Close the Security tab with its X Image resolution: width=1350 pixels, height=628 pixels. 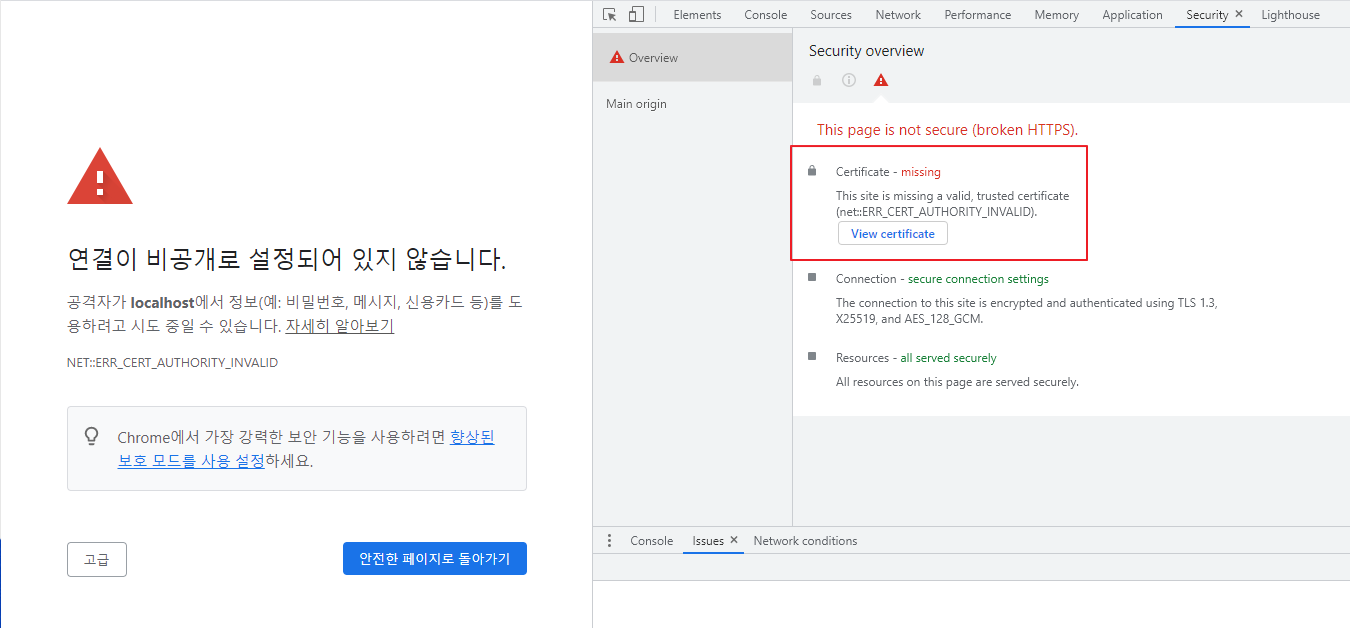coord(1239,14)
